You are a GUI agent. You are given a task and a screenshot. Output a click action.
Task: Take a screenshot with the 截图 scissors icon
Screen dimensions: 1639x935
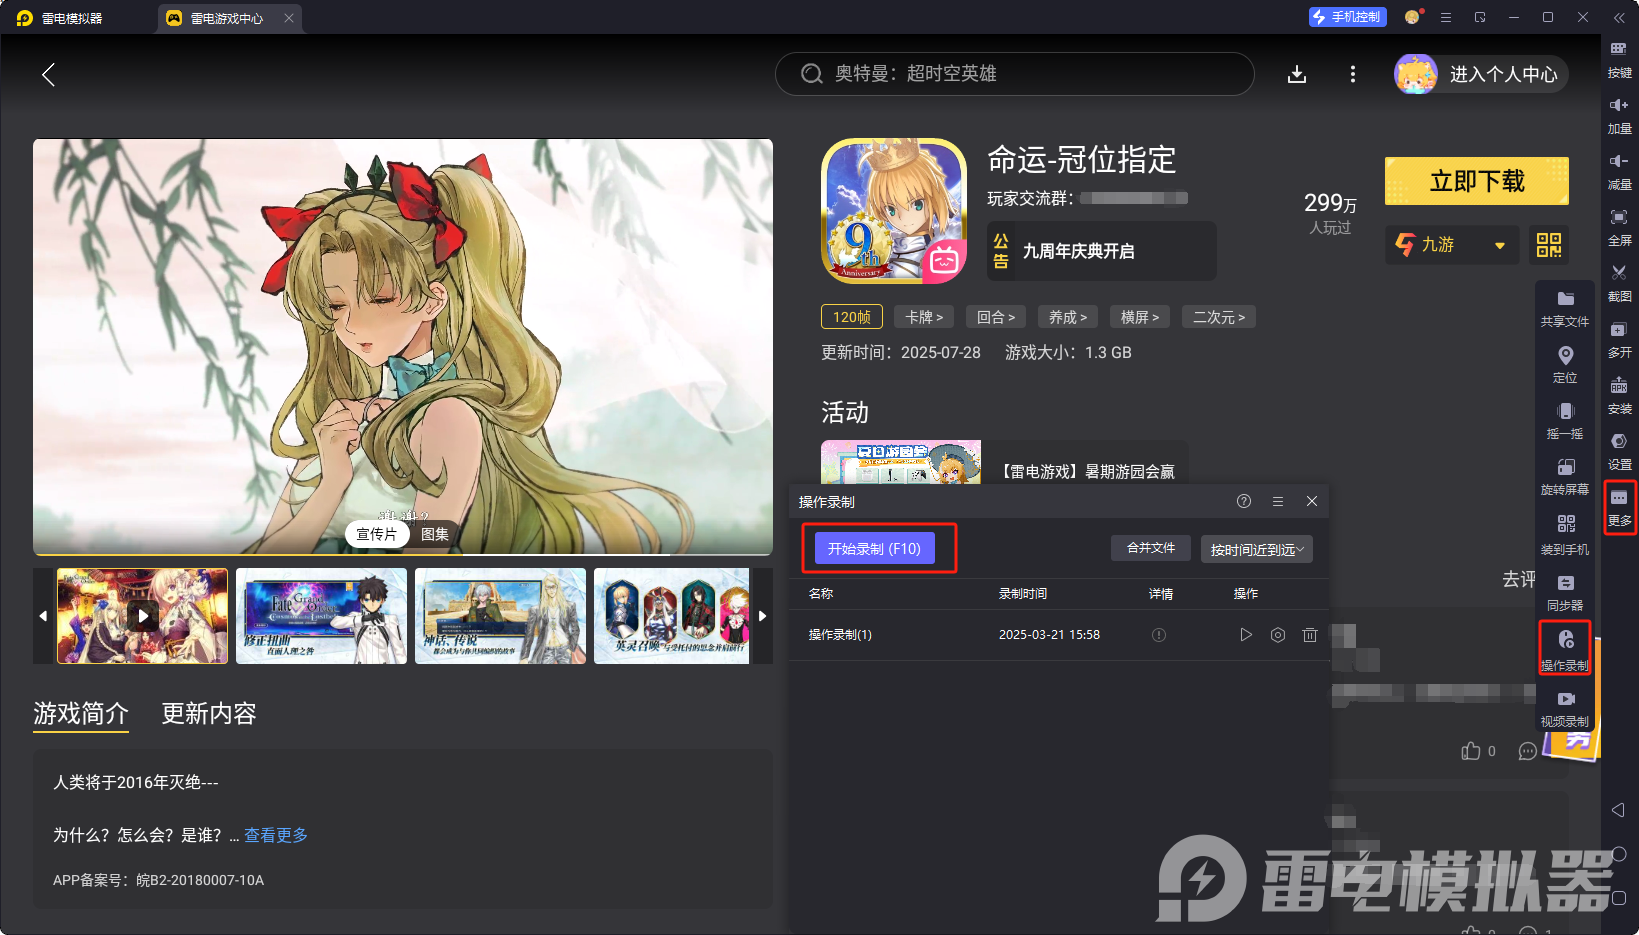[x=1619, y=284]
